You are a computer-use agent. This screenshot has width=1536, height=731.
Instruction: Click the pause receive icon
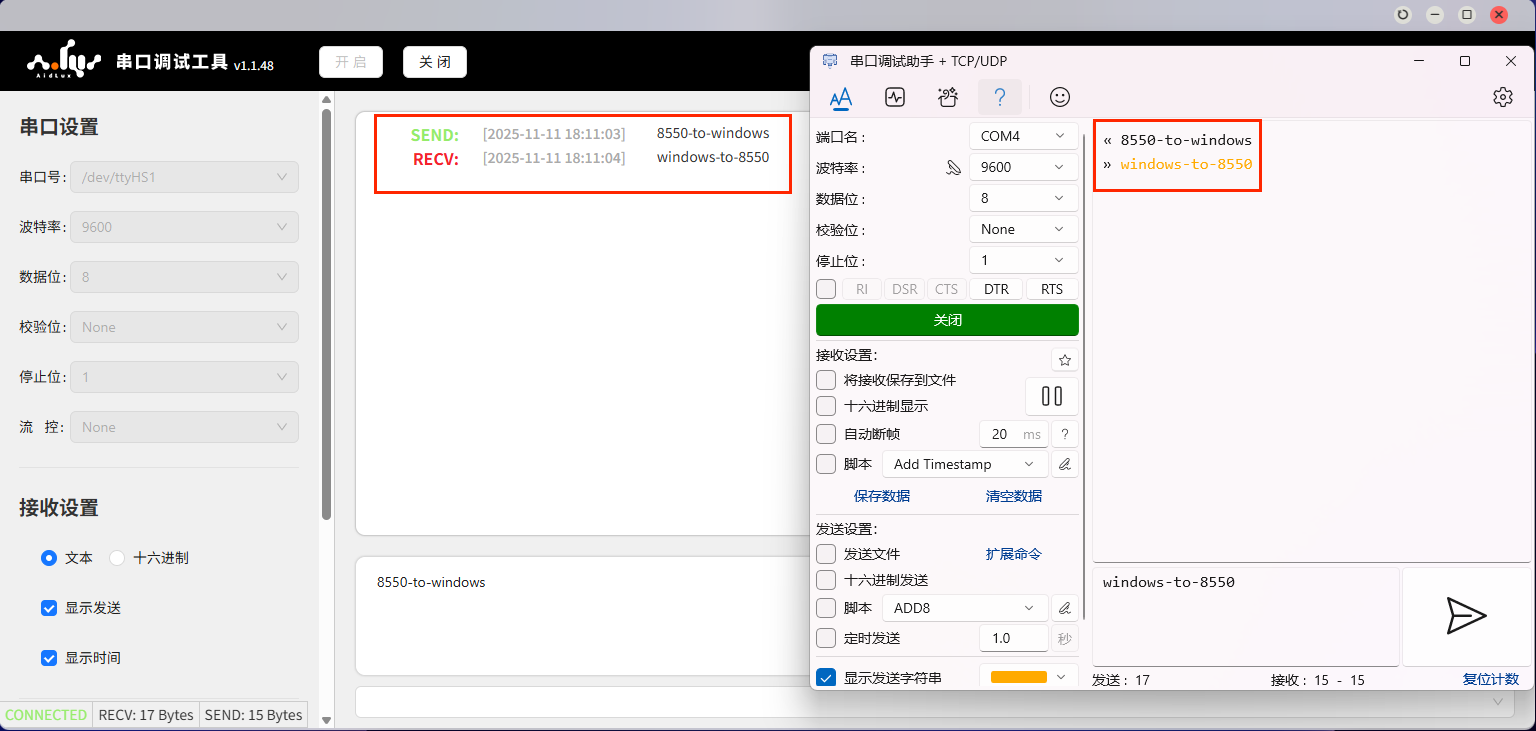click(1051, 396)
